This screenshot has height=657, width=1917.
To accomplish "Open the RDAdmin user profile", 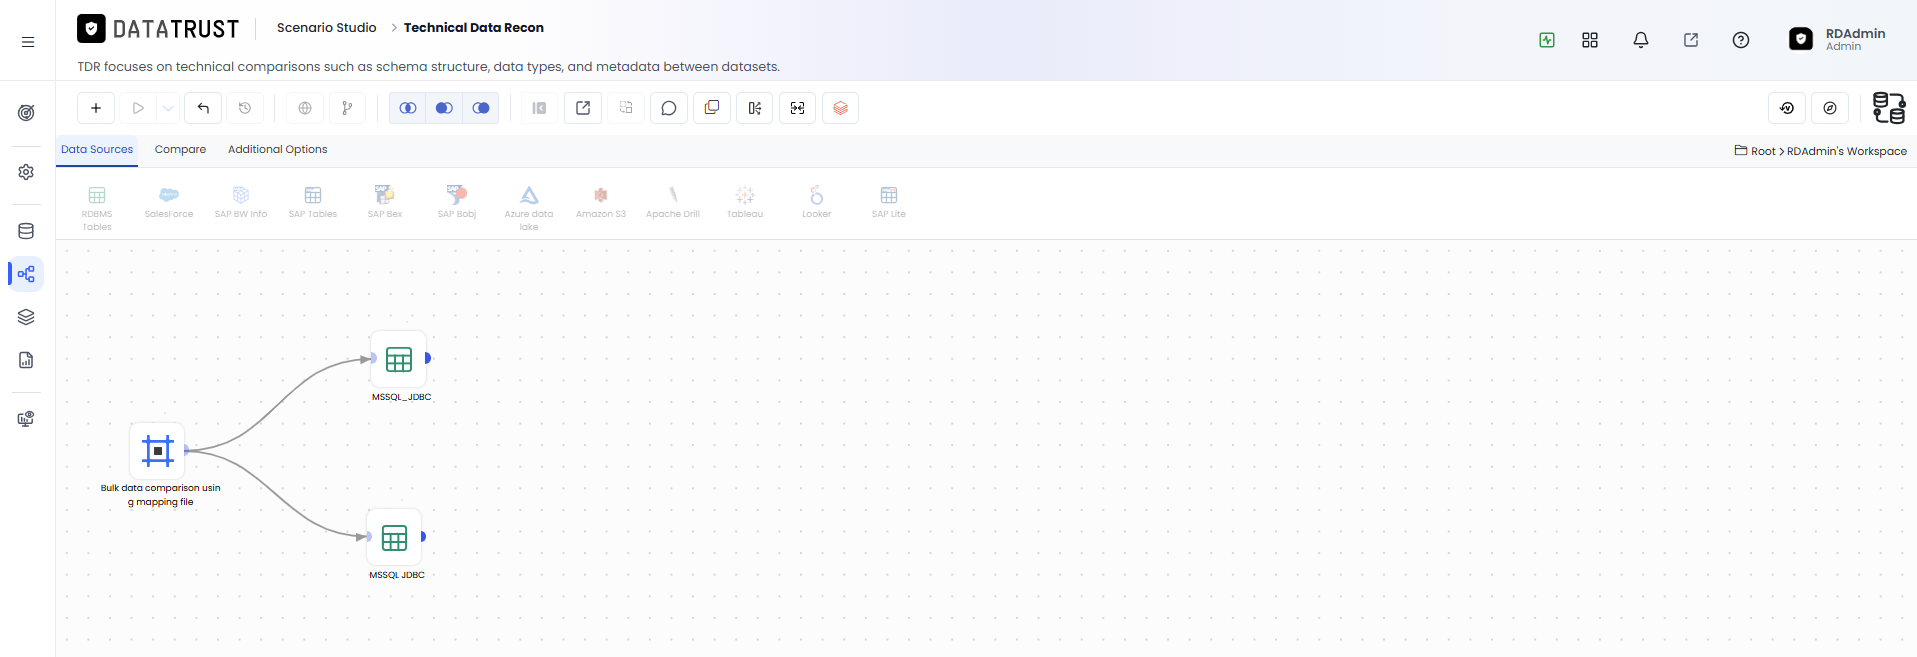I will [x=1837, y=39].
